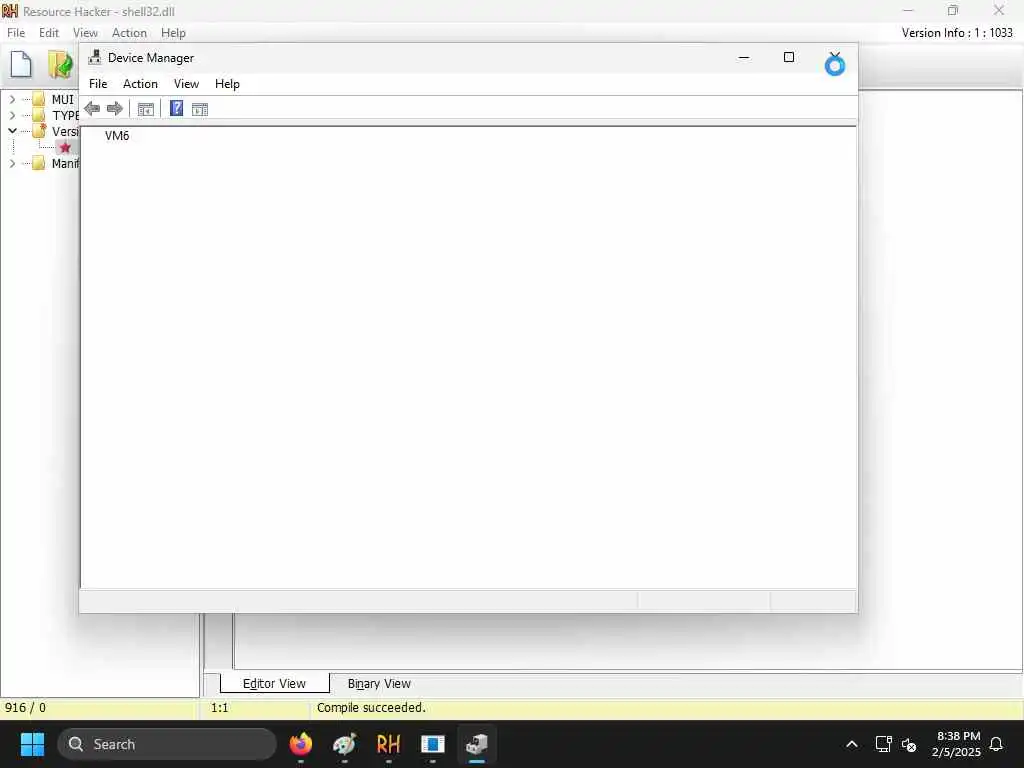Image resolution: width=1024 pixels, height=768 pixels.
Task: Open notifications bell icon
Action: click(996, 744)
